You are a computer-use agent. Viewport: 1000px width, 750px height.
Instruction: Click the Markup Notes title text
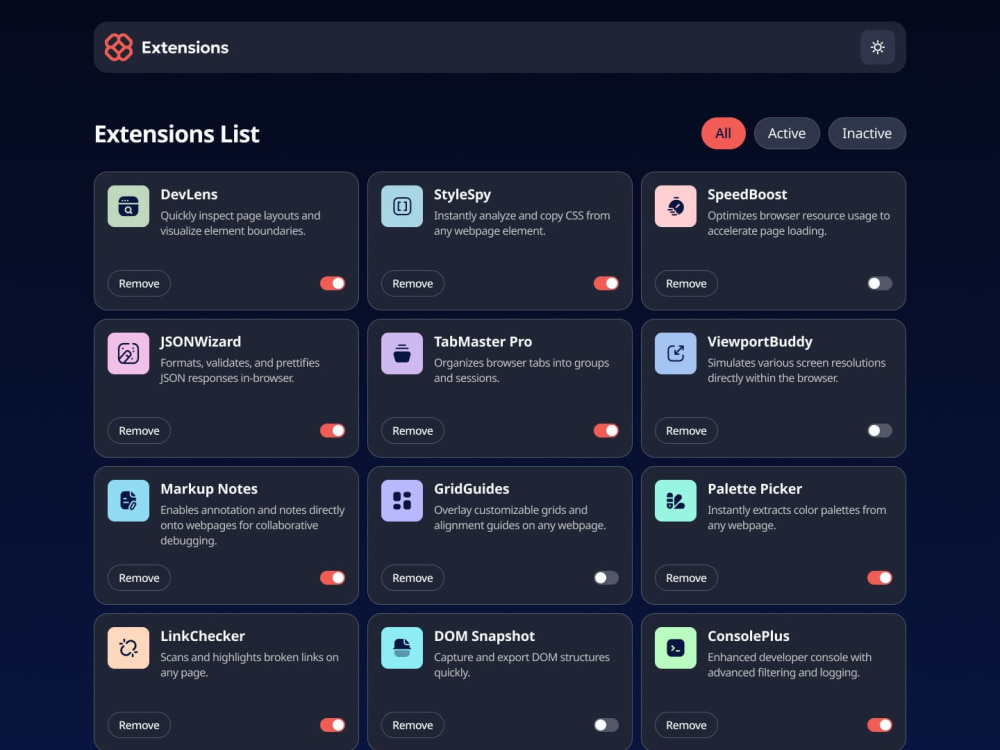tap(209, 489)
